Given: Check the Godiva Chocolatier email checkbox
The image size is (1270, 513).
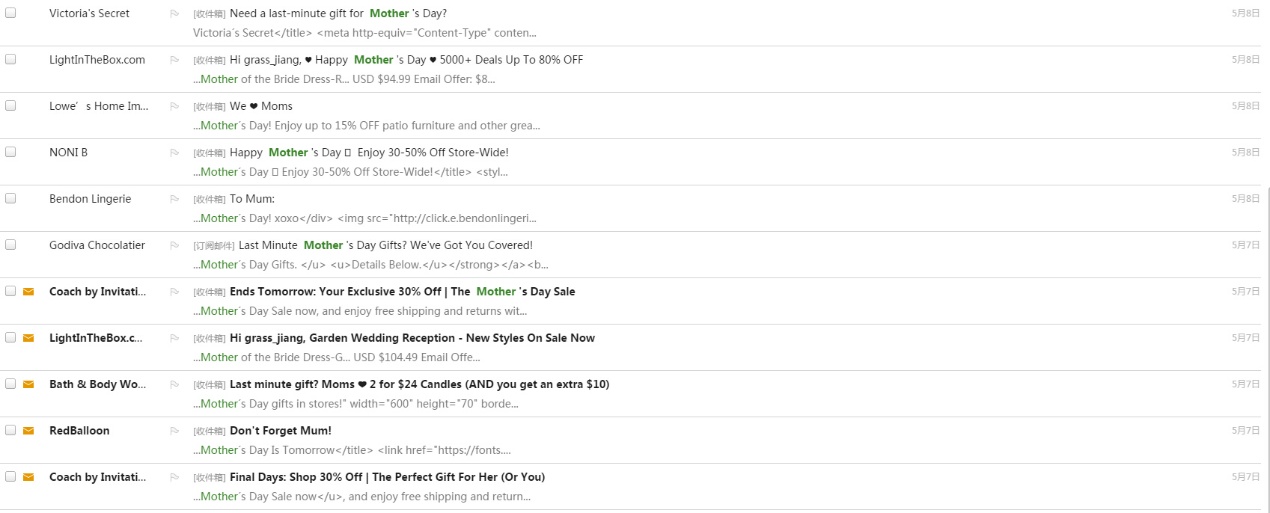Looking at the screenshot, I should pyautogui.click(x=11, y=245).
